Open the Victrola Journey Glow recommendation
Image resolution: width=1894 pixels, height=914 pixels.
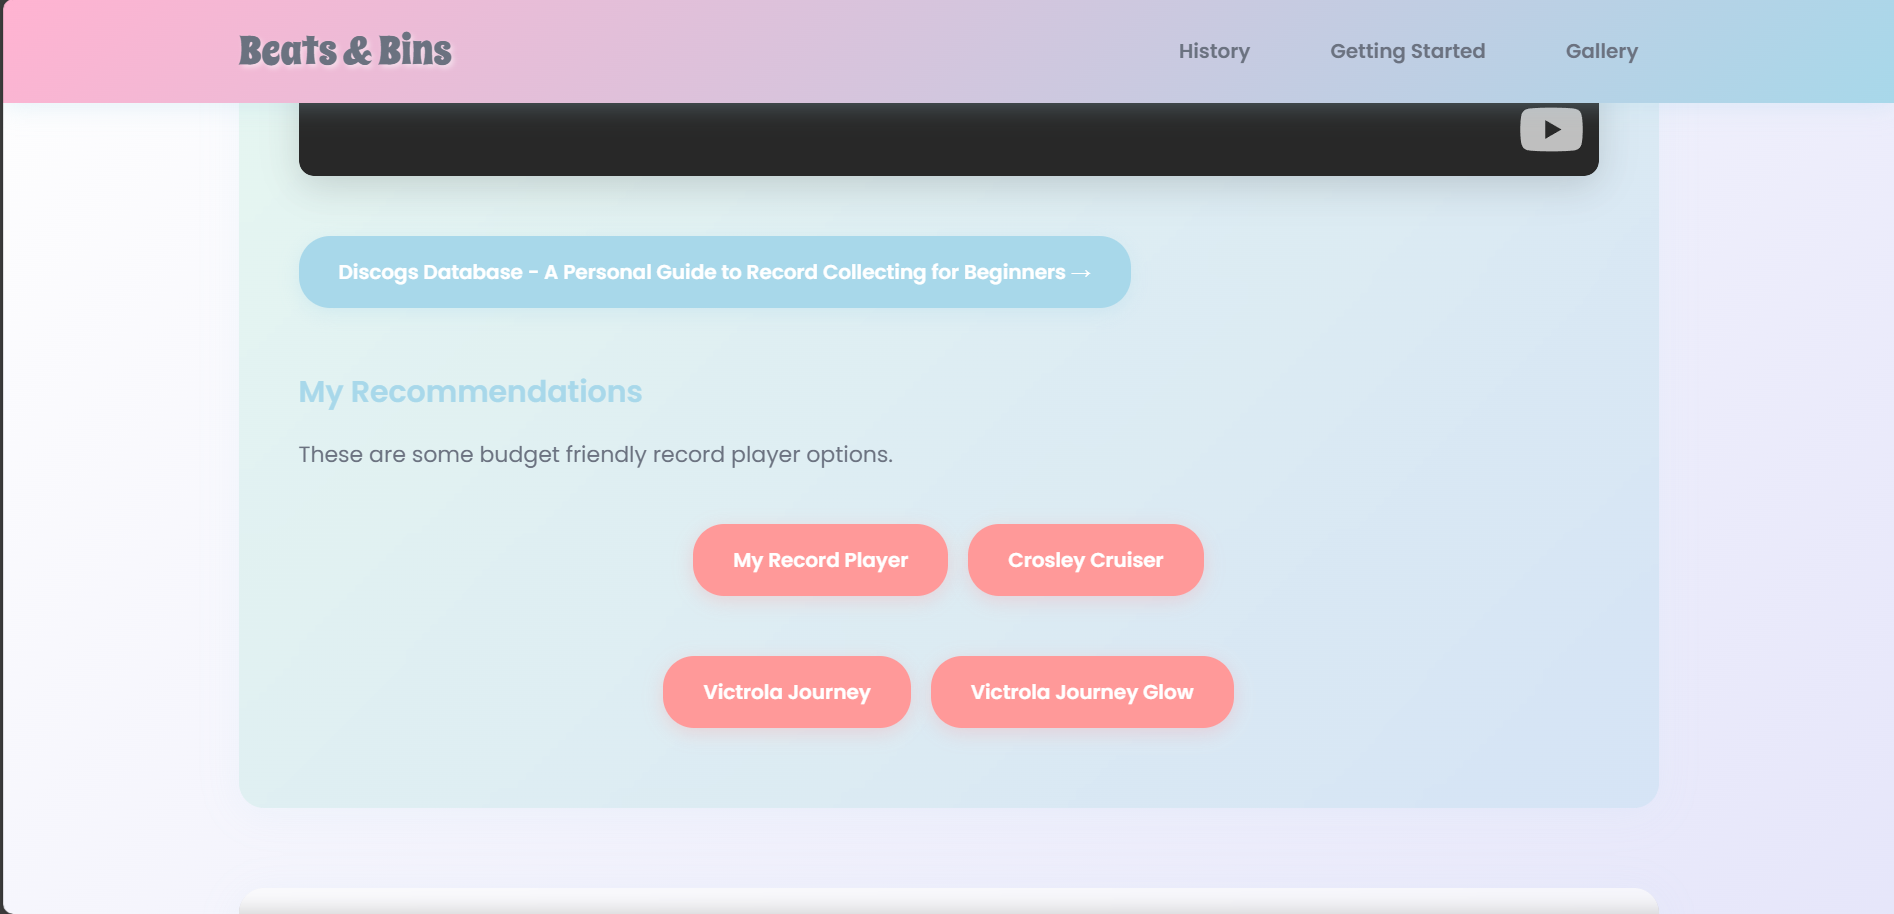coord(1082,692)
